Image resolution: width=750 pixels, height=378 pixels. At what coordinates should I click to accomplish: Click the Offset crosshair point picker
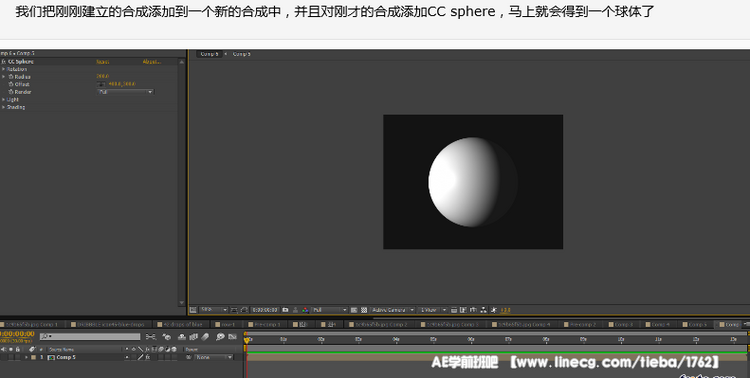click(x=101, y=84)
